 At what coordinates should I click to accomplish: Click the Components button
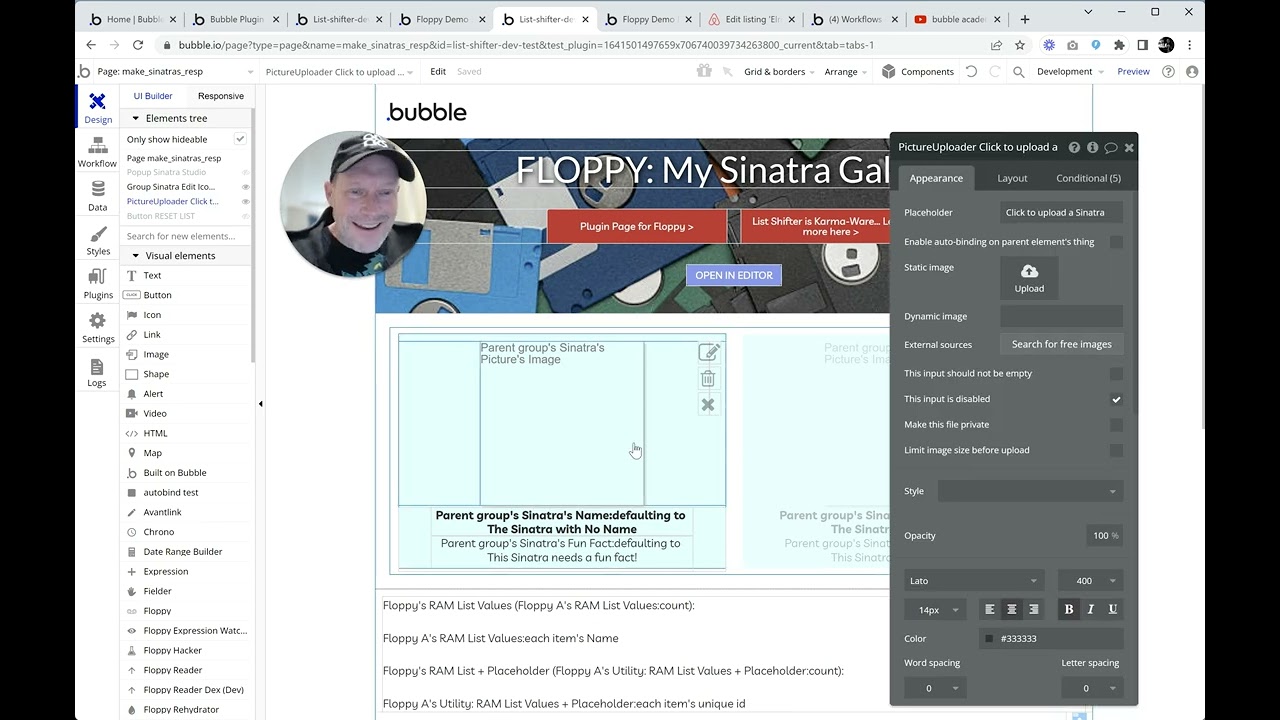[x=918, y=72]
